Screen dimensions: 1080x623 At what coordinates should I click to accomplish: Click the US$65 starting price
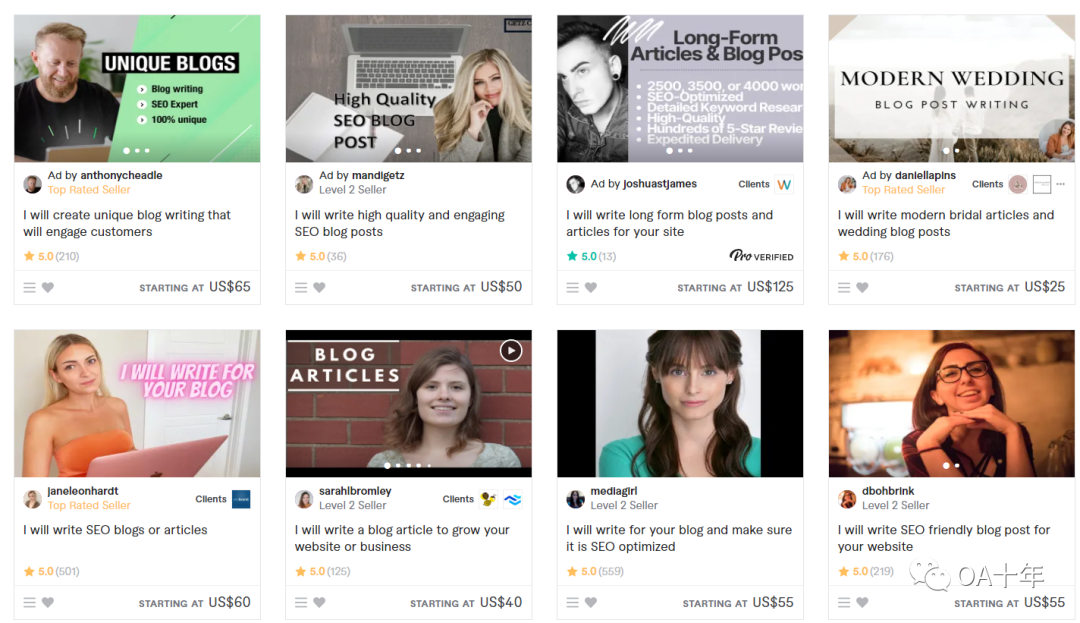pyautogui.click(x=230, y=287)
